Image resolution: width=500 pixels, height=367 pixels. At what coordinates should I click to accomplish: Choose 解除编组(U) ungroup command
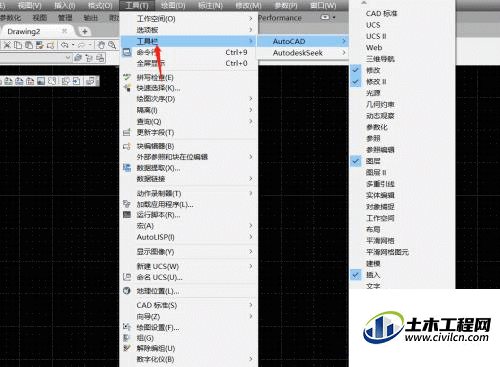pyautogui.click(x=188, y=349)
